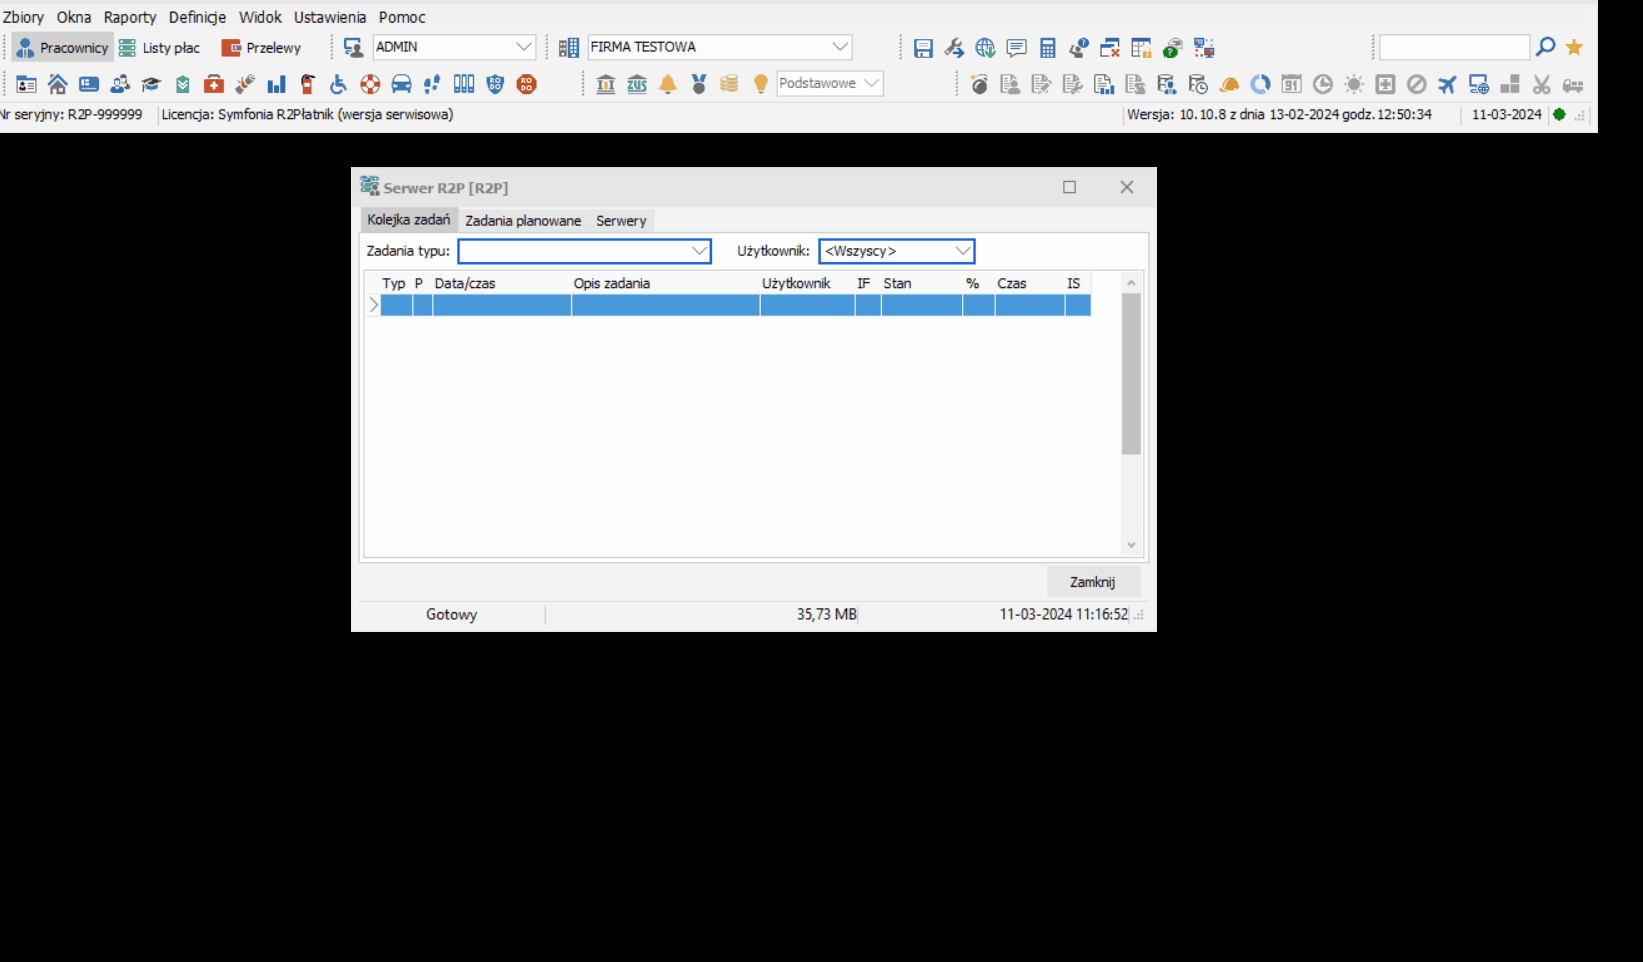Click the red RODO octagon icon
The height and width of the screenshot is (962, 1643).
tap(526, 84)
